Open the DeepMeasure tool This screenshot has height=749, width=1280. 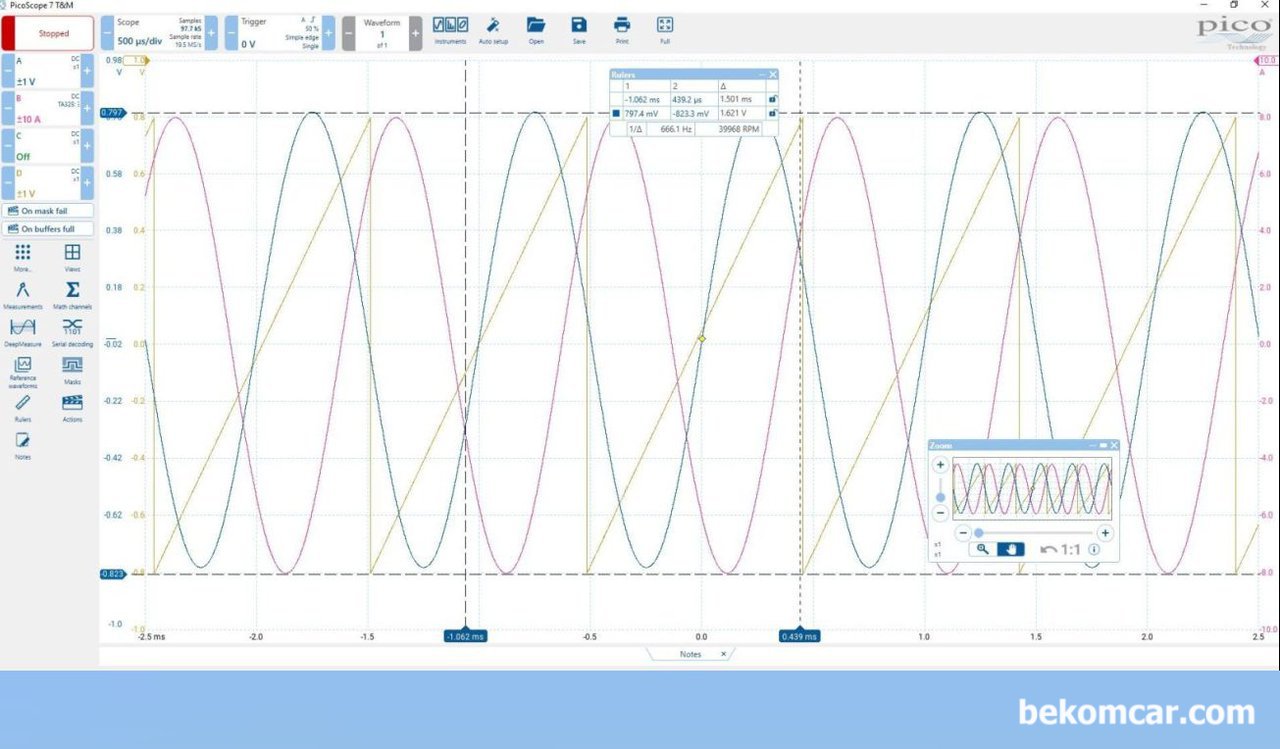click(23, 332)
